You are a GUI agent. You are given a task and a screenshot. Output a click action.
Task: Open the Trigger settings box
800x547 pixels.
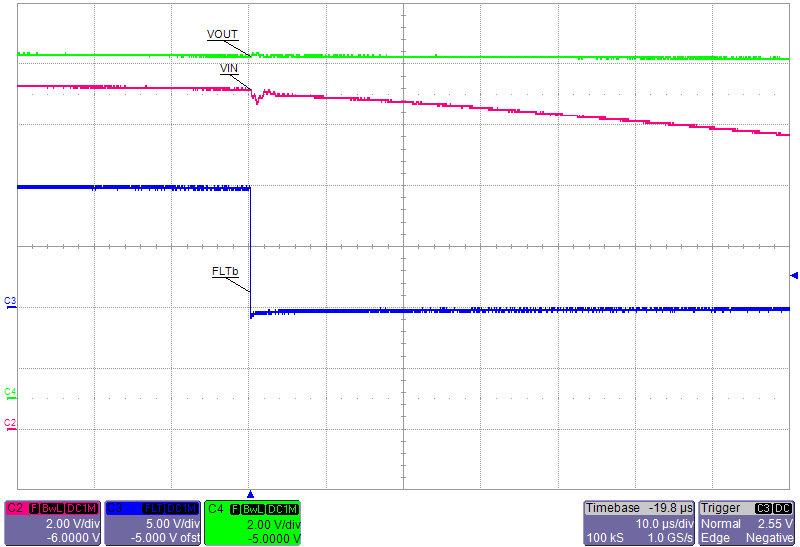747,523
